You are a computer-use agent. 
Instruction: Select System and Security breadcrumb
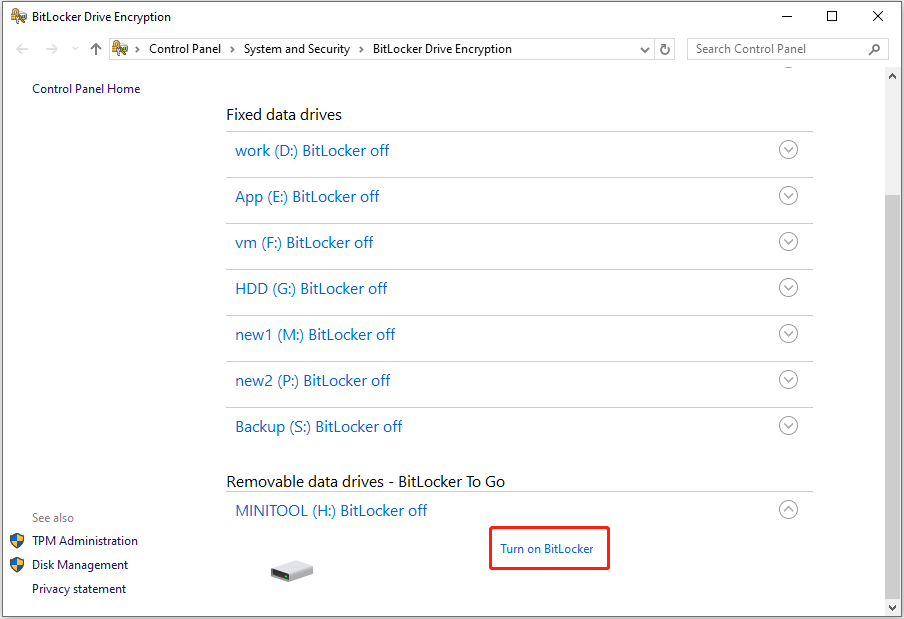pos(296,49)
